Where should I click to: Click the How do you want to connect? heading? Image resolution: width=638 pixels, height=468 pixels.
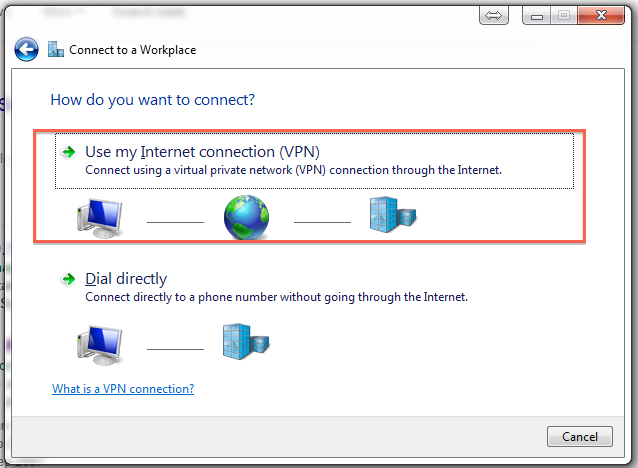pyautogui.click(x=153, y=100)
